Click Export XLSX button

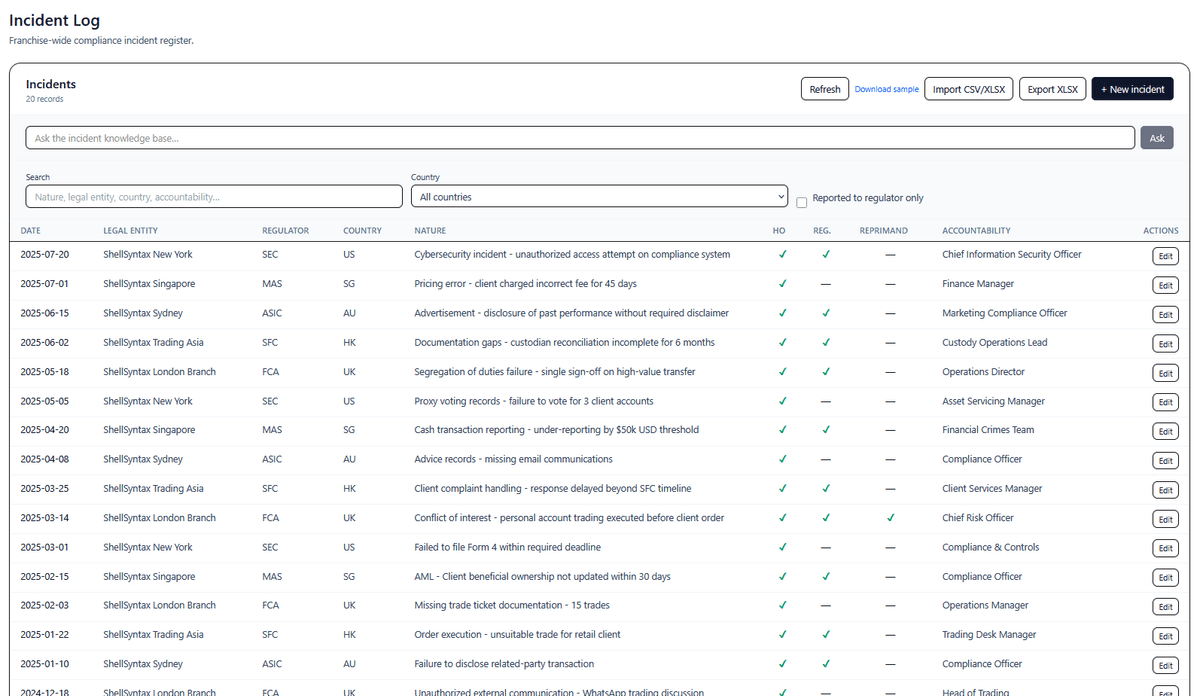click(1053, 89)
